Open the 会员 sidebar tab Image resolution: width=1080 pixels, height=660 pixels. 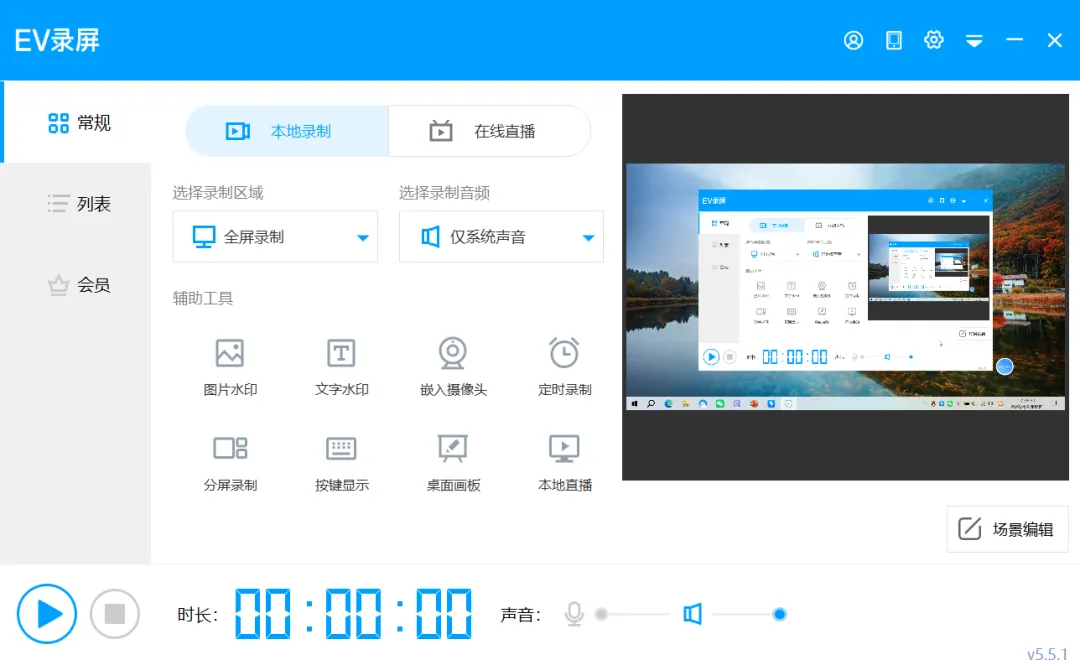pyautogui.click(x=78, y=285)
